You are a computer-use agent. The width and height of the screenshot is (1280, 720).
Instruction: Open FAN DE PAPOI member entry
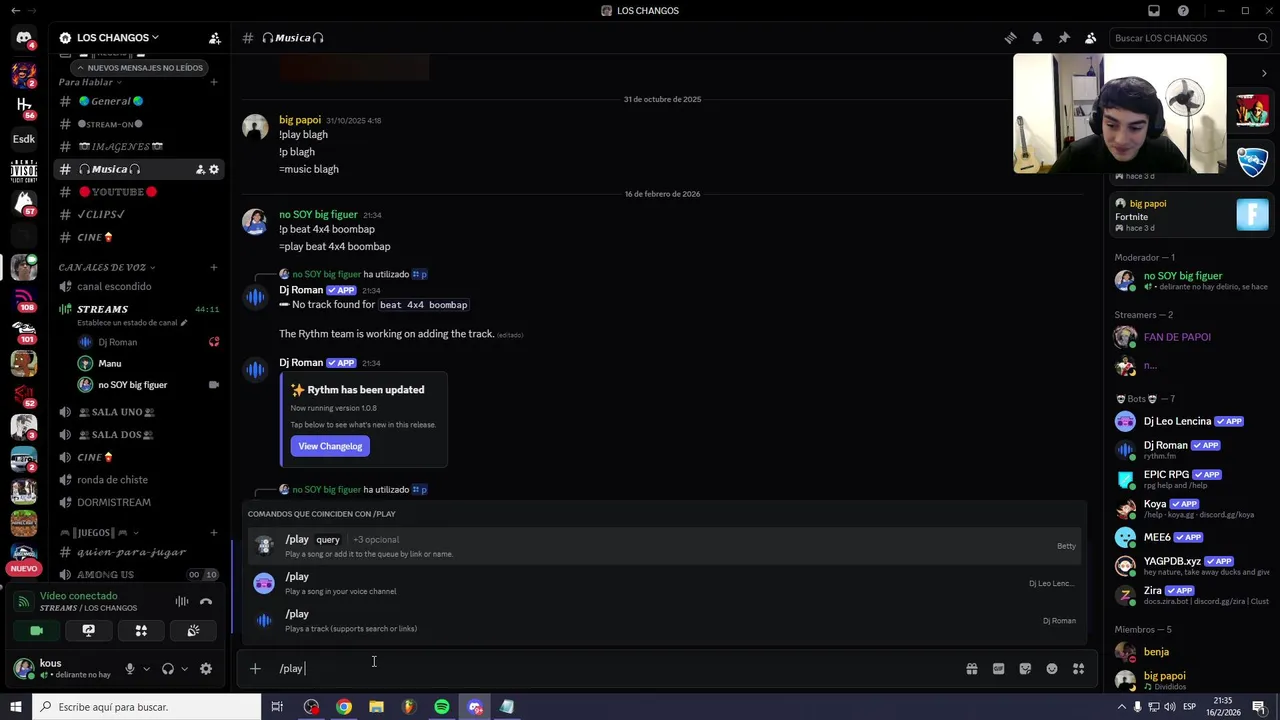pos(1192,337)
